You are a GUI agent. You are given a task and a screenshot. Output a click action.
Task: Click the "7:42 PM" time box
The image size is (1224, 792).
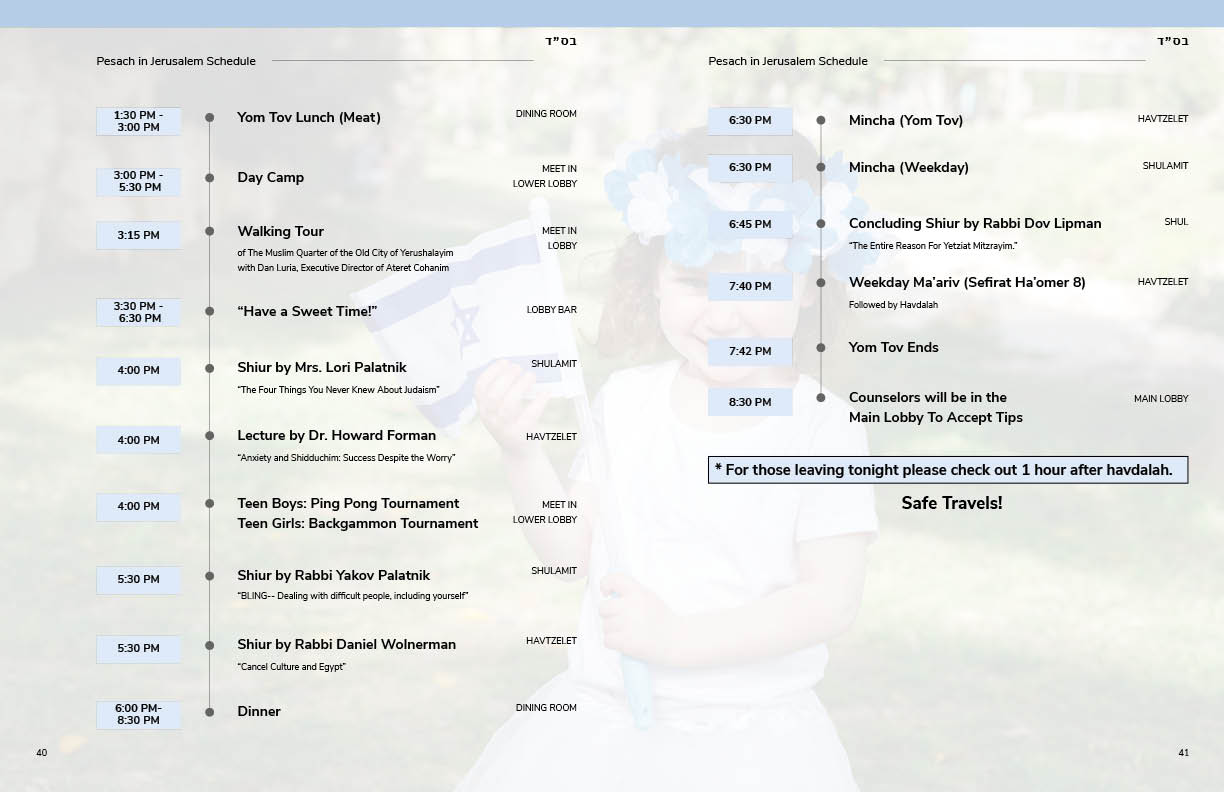[750, 351]
